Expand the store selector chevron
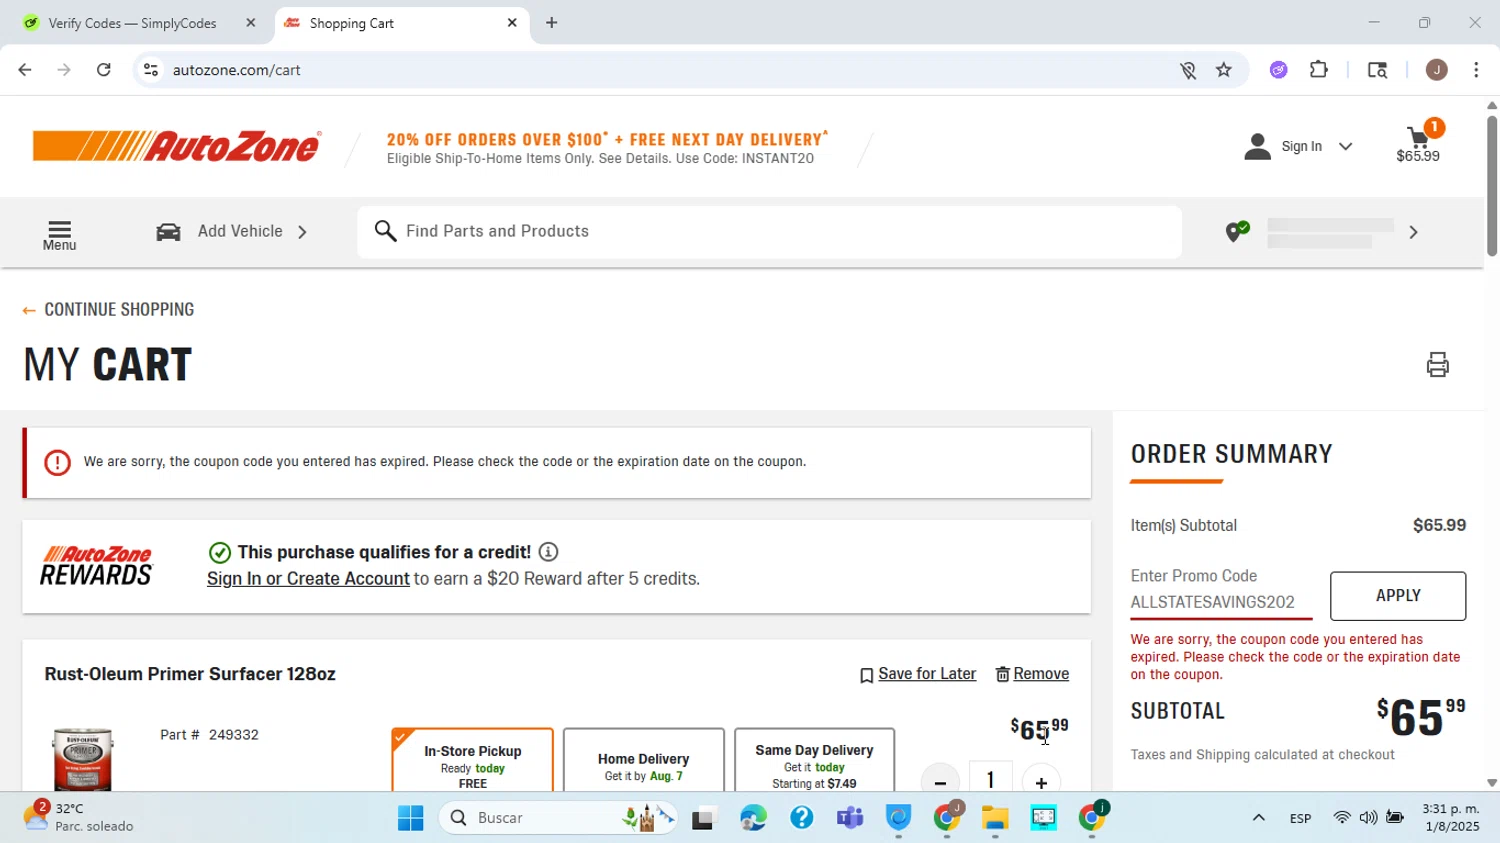 pos(1413,232)
